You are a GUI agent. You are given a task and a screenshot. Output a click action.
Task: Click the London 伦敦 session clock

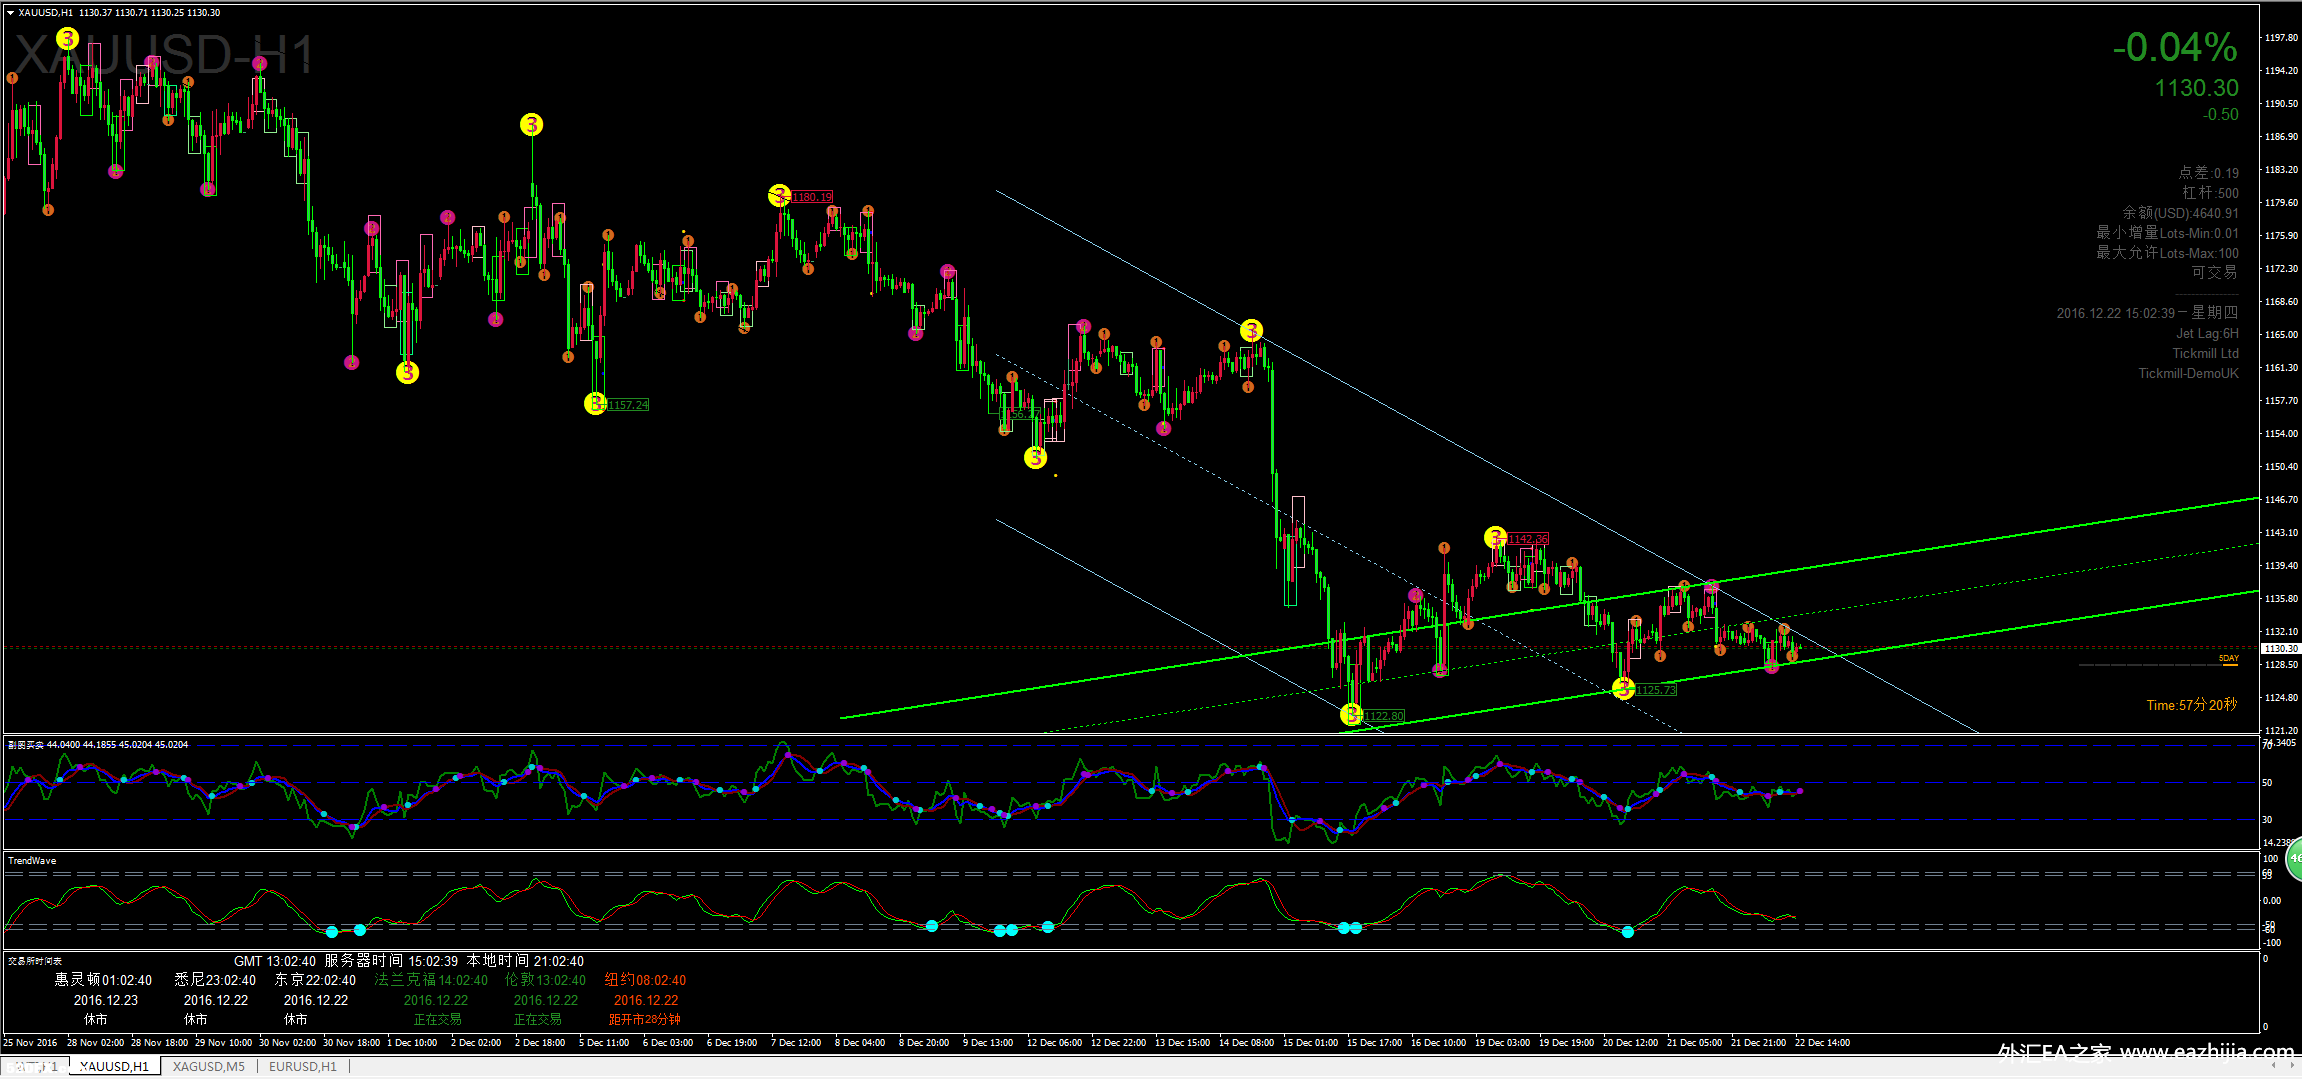coord(545,980)
